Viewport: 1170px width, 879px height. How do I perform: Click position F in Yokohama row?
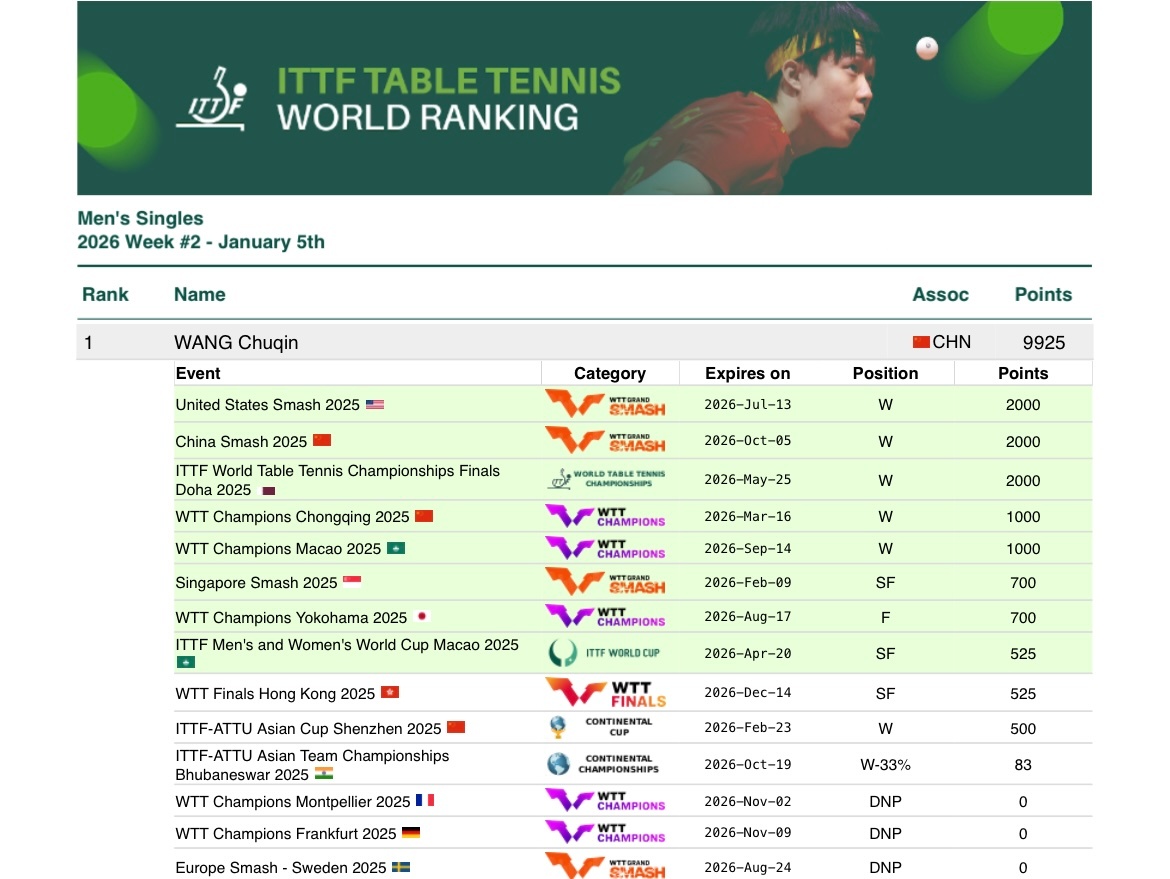[x=885, y=618]
